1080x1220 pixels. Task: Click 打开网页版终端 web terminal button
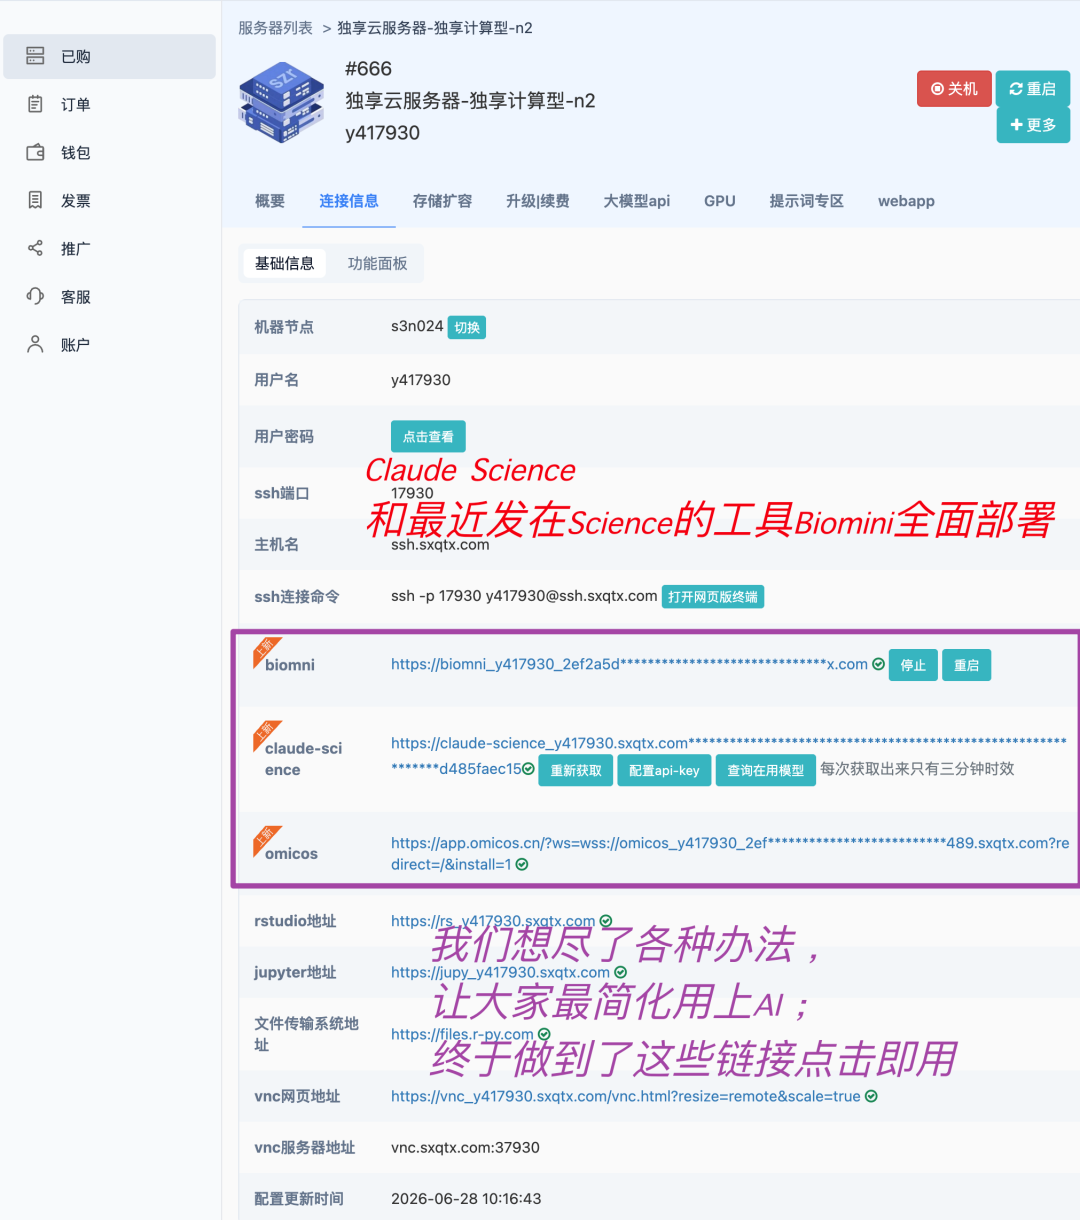coord(713,597)
